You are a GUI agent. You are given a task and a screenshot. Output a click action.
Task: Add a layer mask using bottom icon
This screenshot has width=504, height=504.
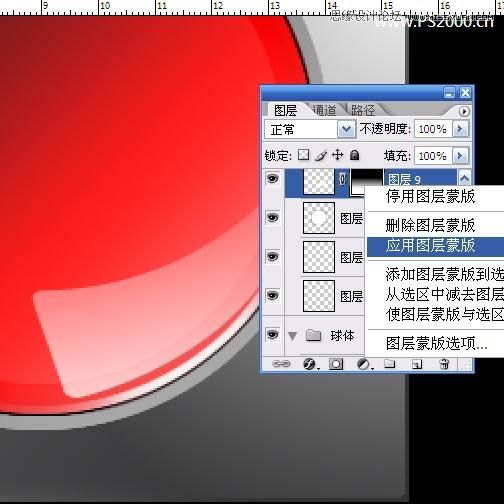[x=336, y=364]
